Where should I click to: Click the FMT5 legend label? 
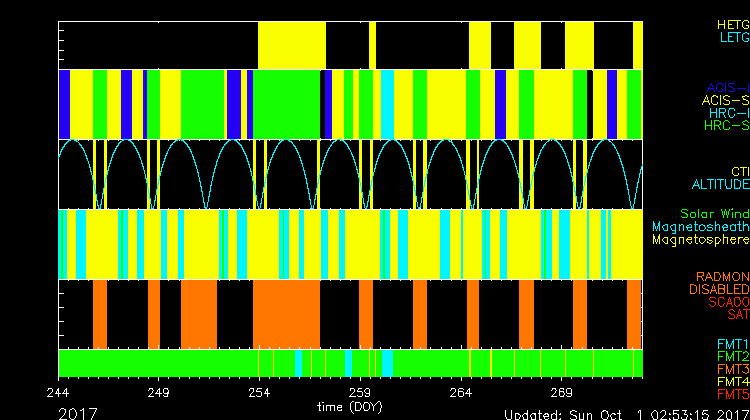732,395
